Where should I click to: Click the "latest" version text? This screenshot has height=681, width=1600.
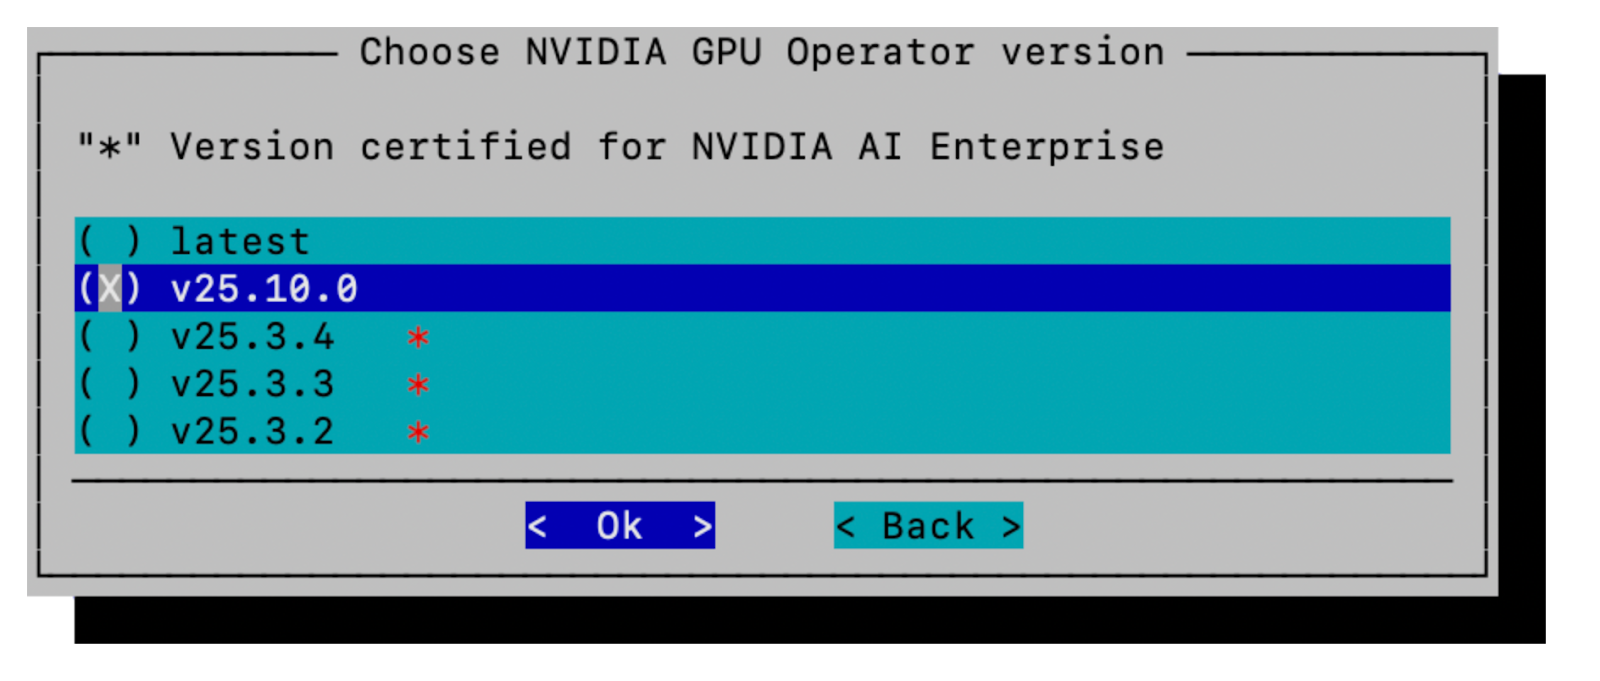point(240,241)
